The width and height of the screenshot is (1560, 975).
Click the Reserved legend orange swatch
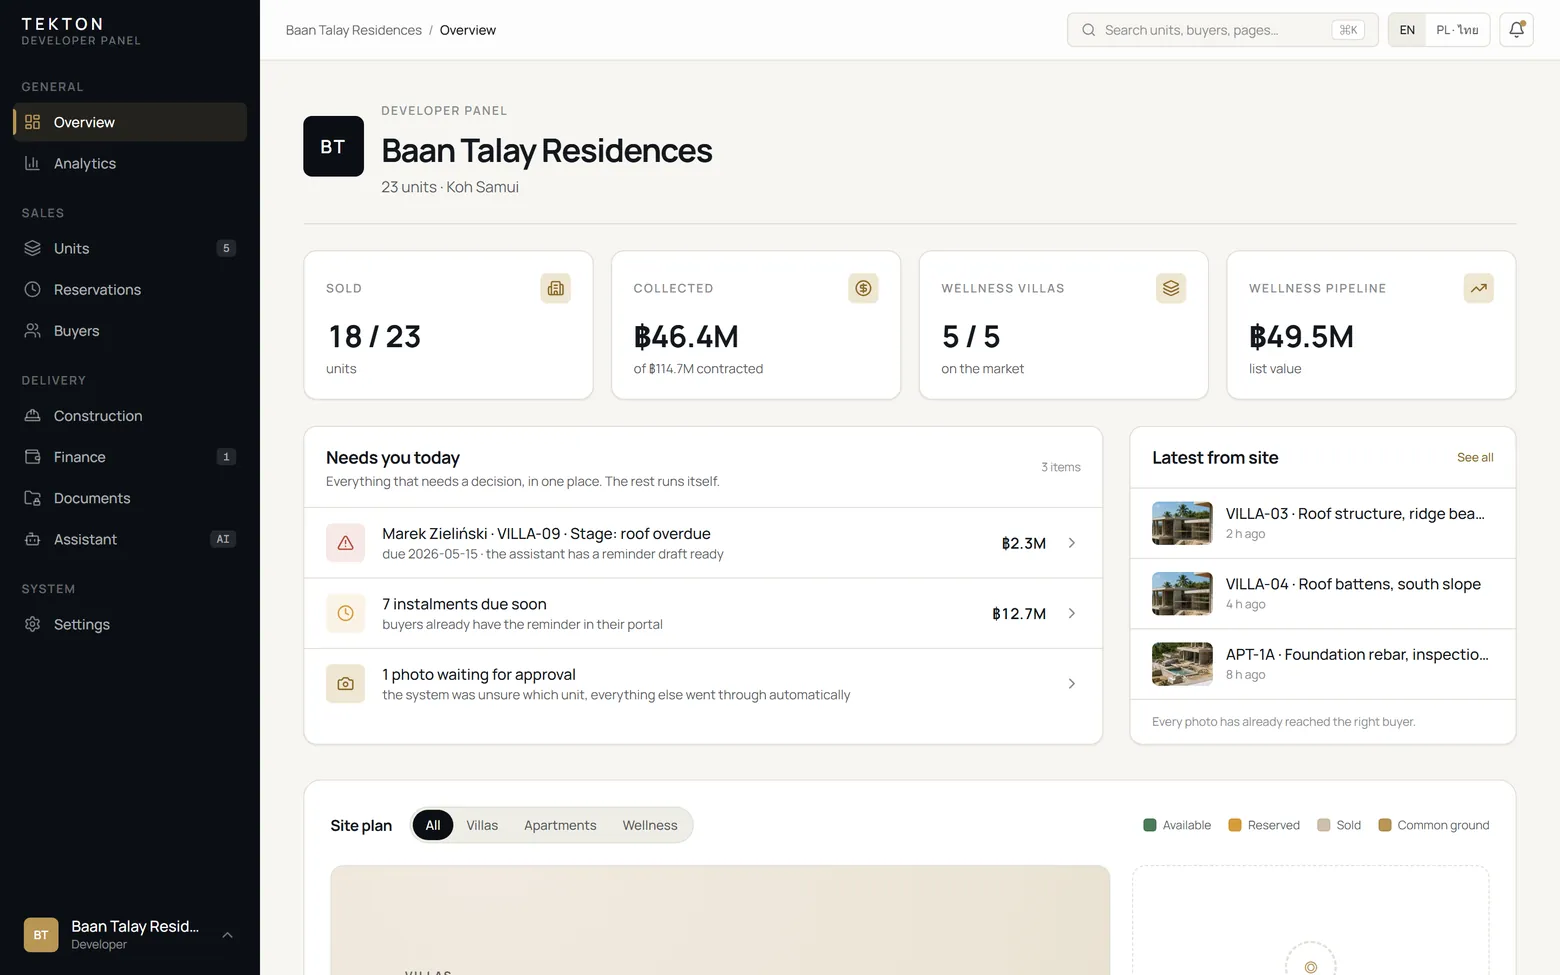[1235, 825]
